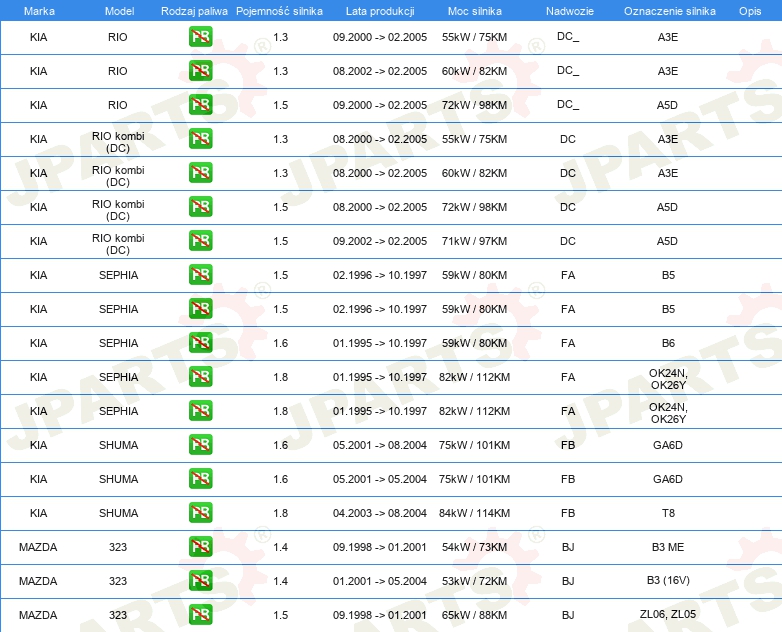Image resolution: width=782 pixels, height=632 pixels.
Task: Click the '54kW / 73KM' cell
Action: point(474,547)
